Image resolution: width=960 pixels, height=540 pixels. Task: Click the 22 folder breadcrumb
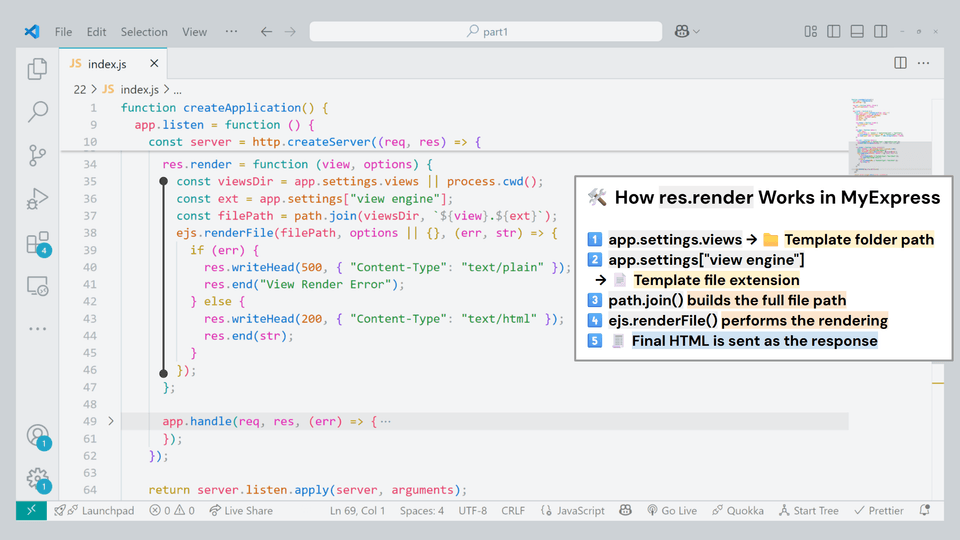point(80,89)
